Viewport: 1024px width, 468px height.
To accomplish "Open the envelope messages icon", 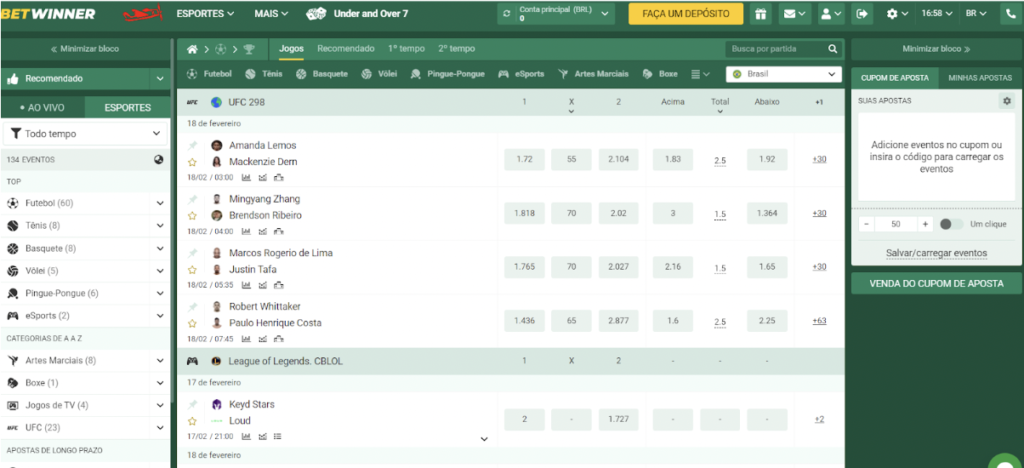I will click(795, 14).
